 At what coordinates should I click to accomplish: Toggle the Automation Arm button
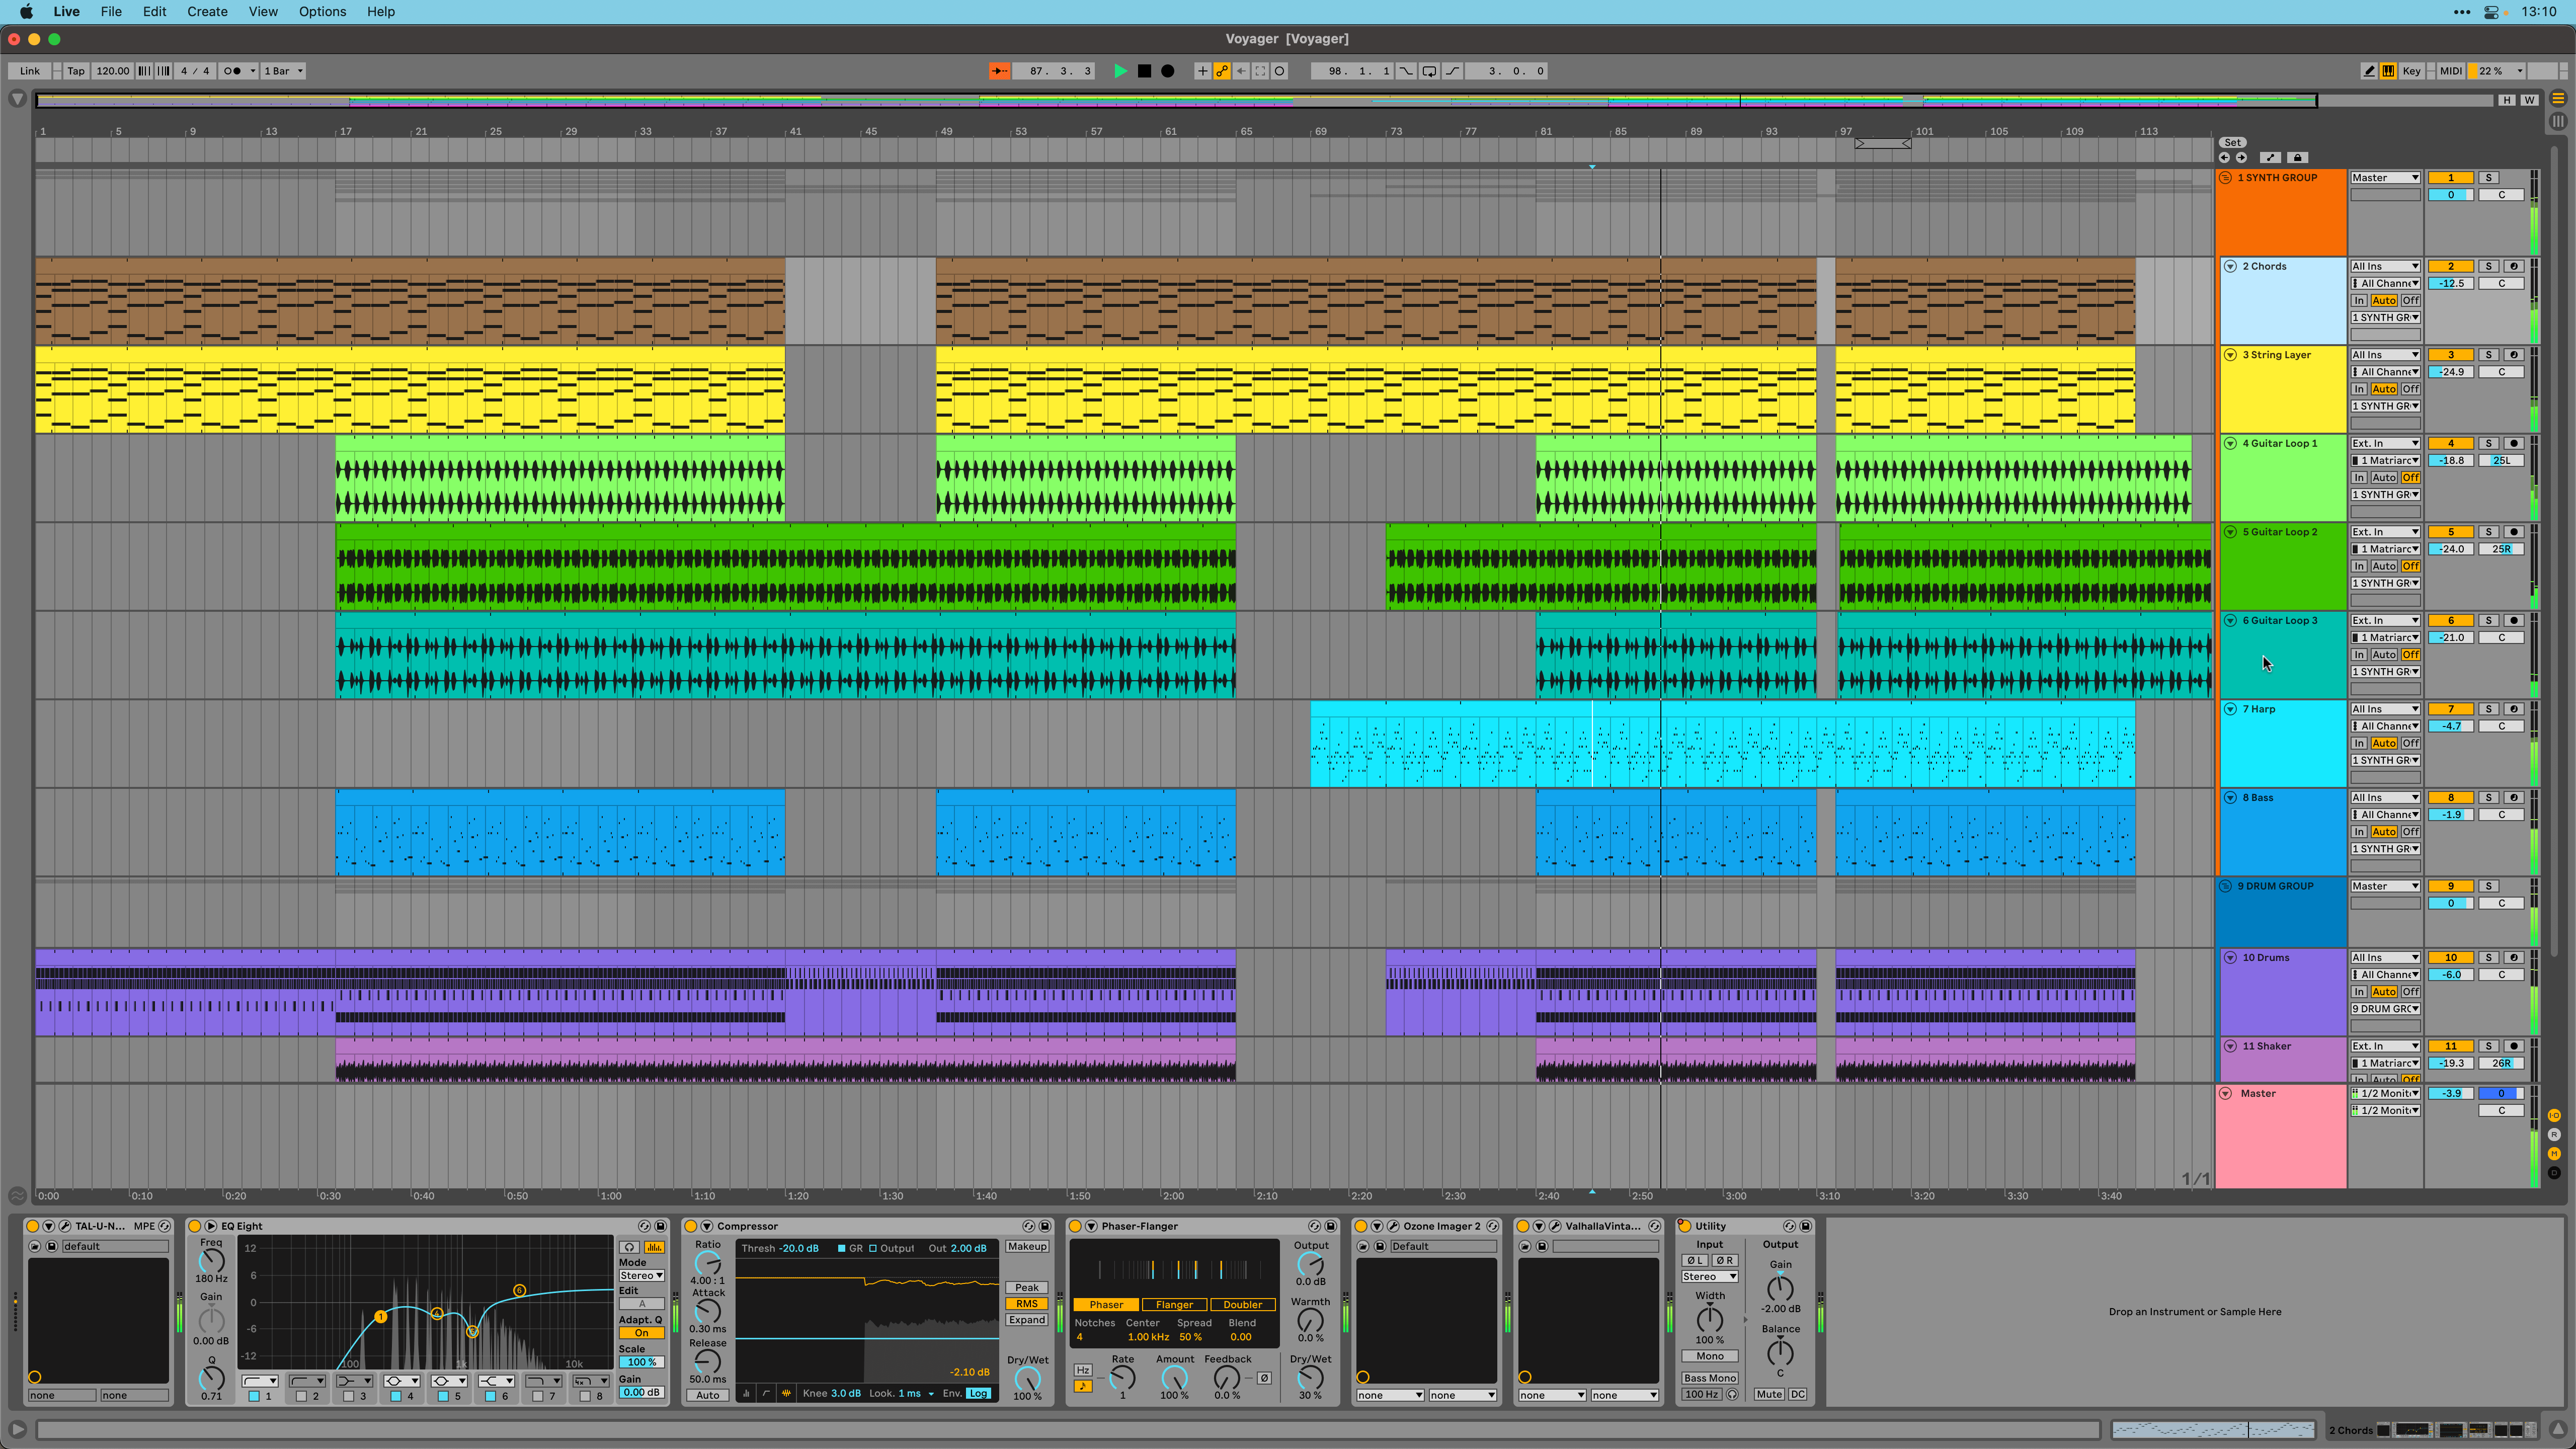[1222, 71]
